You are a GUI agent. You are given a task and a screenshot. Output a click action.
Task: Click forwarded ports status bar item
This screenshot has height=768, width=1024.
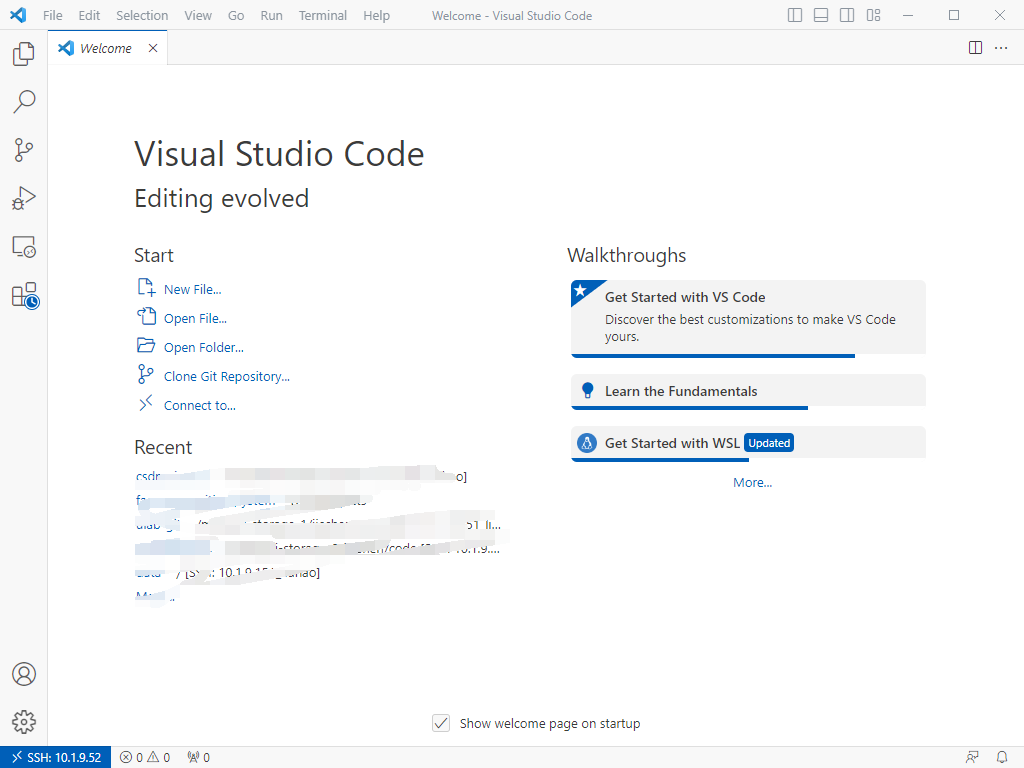pyautogui.click(x=199, y=758)
